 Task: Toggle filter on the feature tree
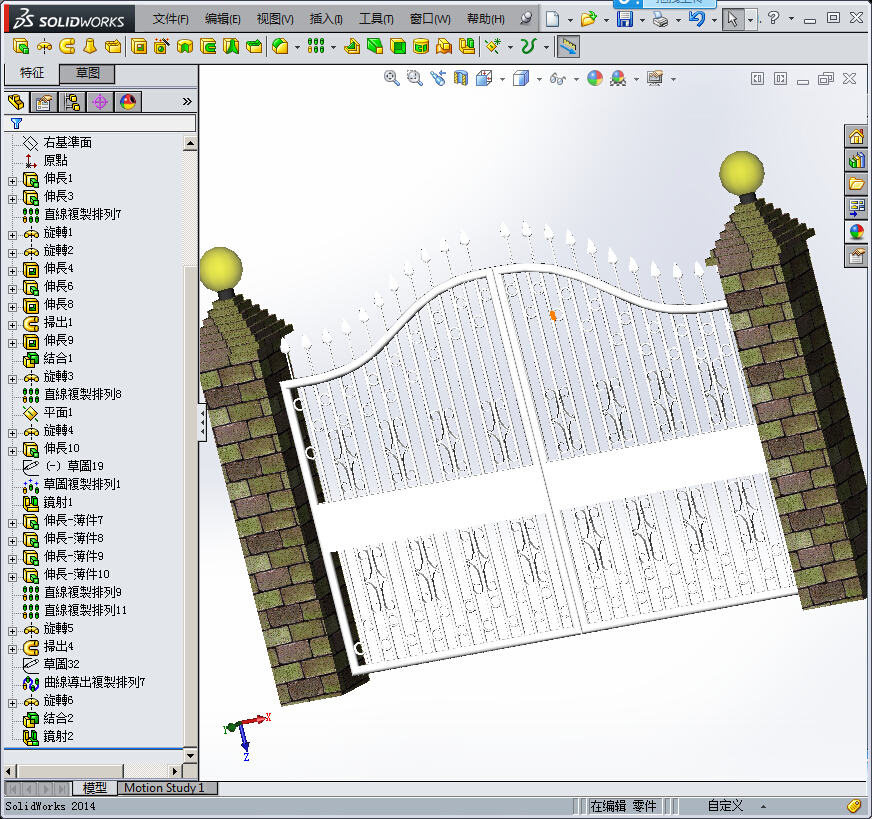[16, 123]
